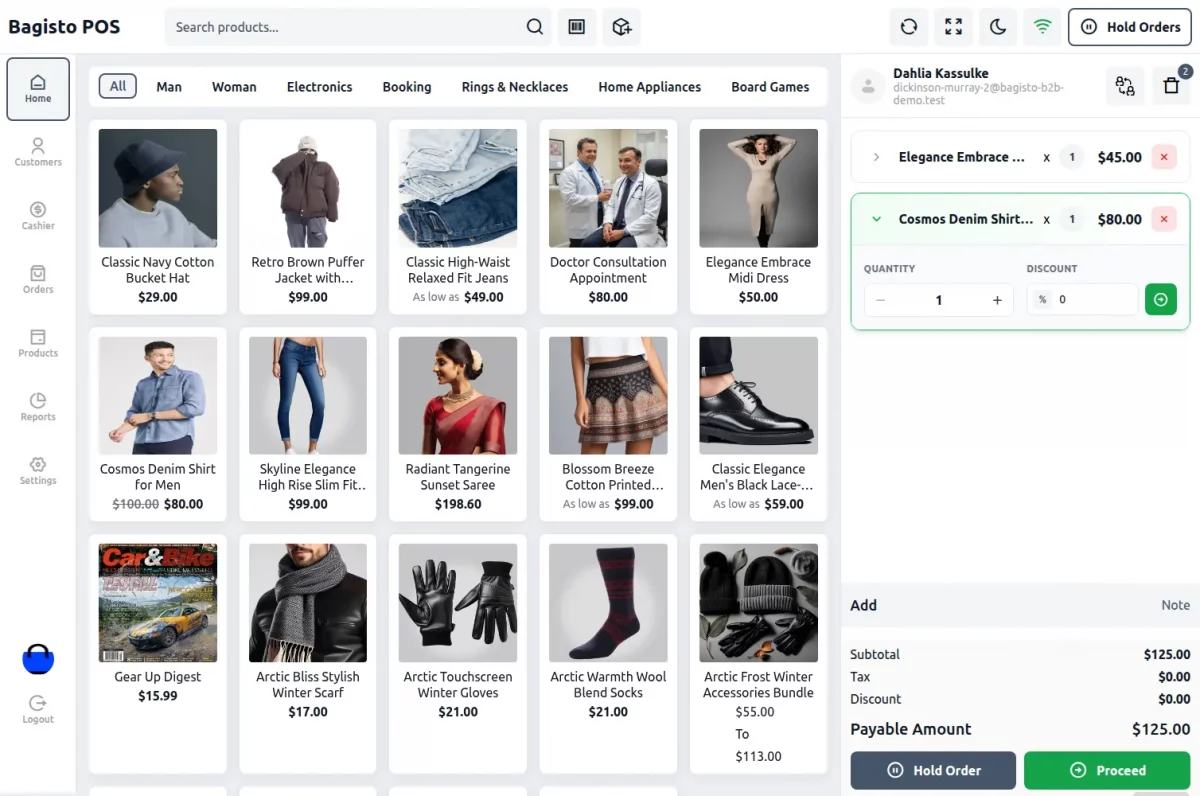1200x796 pixels.
Task: Toggle the percent discount type
Action: click(1042, 299)
